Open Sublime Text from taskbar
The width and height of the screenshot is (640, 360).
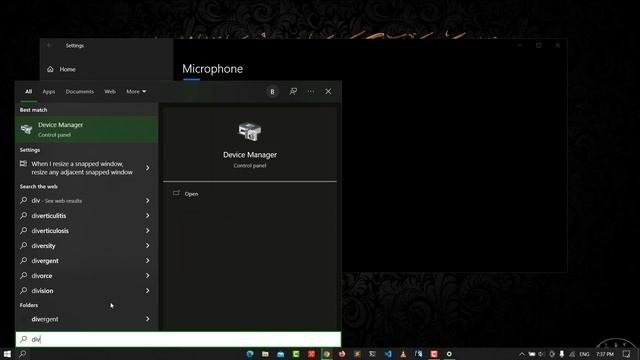(x=357, y=354)
